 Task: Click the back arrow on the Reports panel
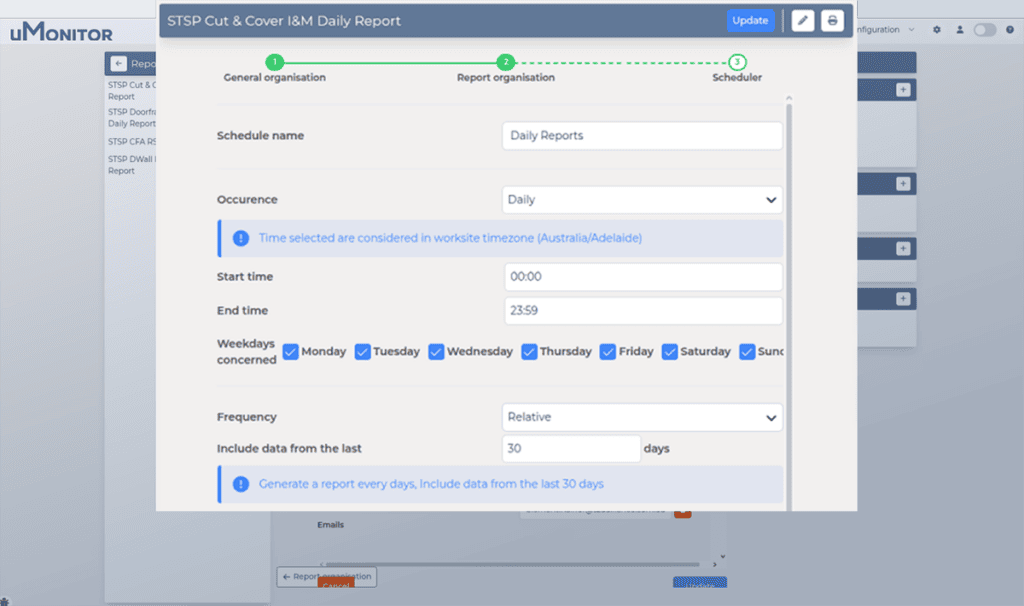coord(117,63)
